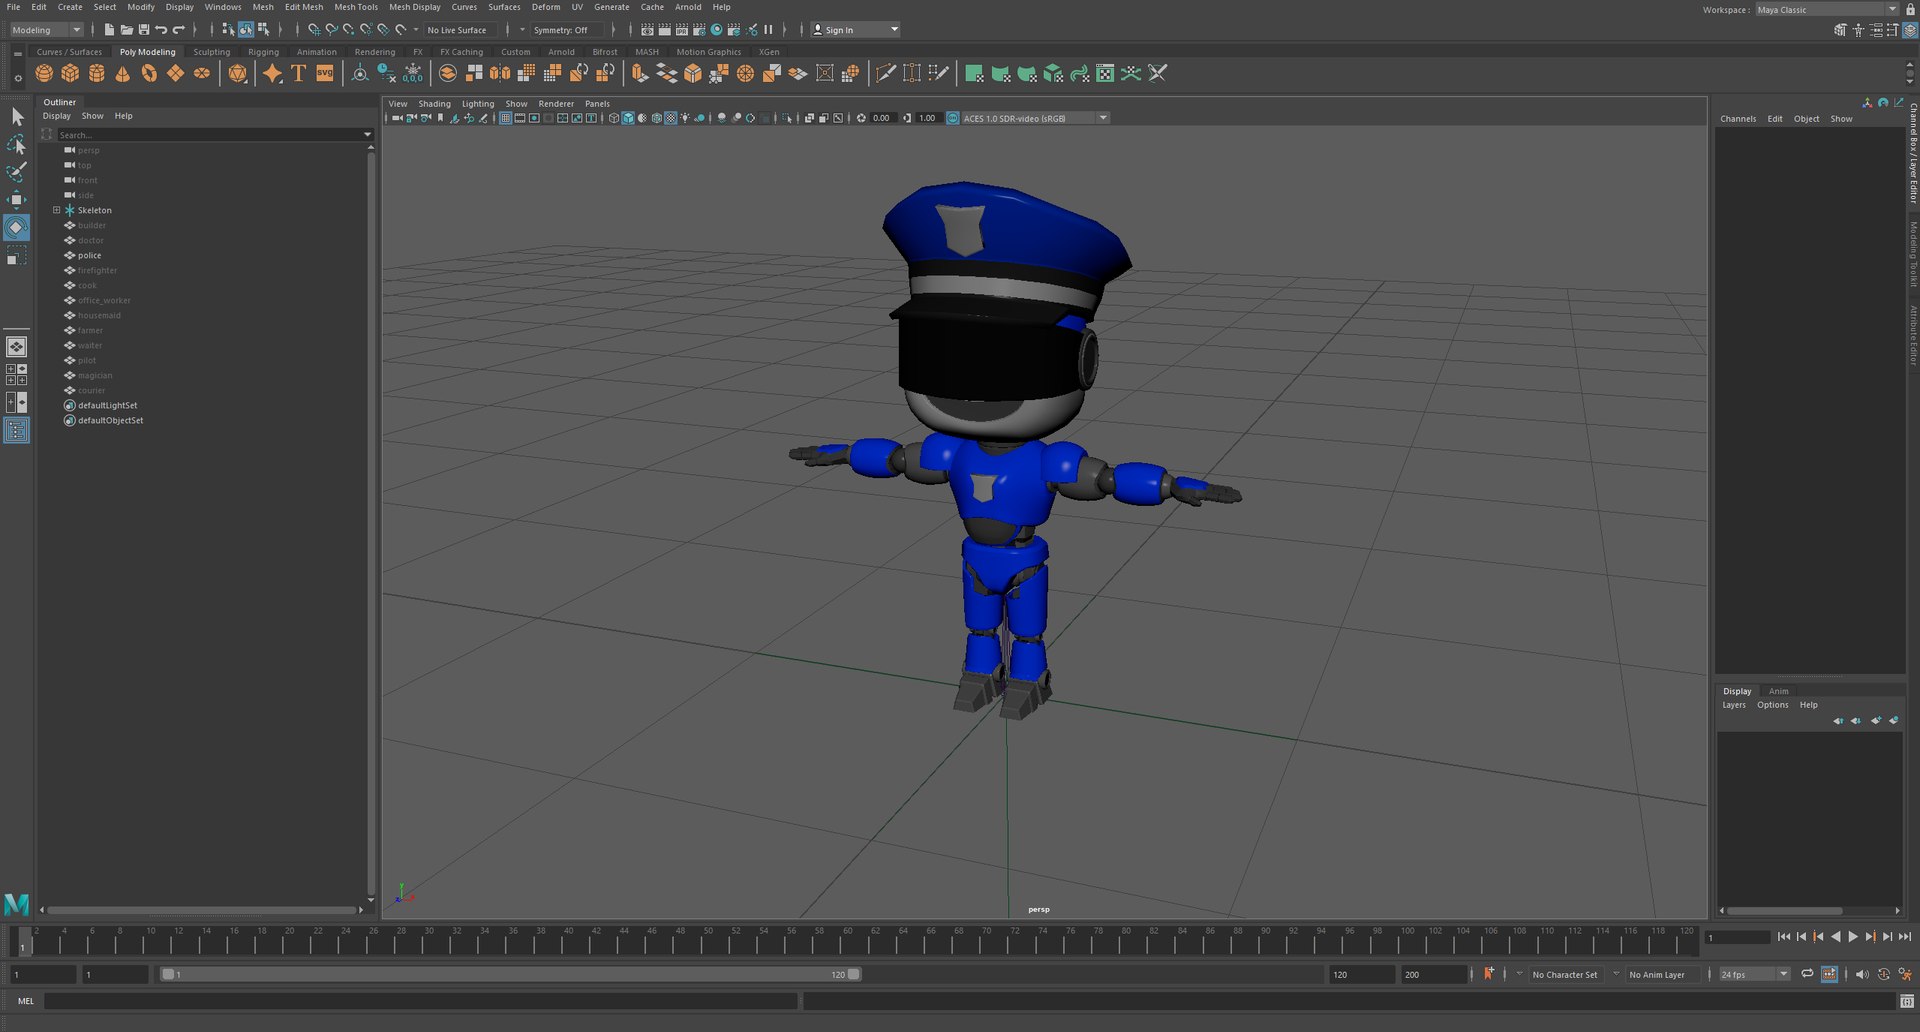Viewport: 1920px width, 1032px height.
Task: Create a polygon cube from the shelf
Action: tap(70, 73)
